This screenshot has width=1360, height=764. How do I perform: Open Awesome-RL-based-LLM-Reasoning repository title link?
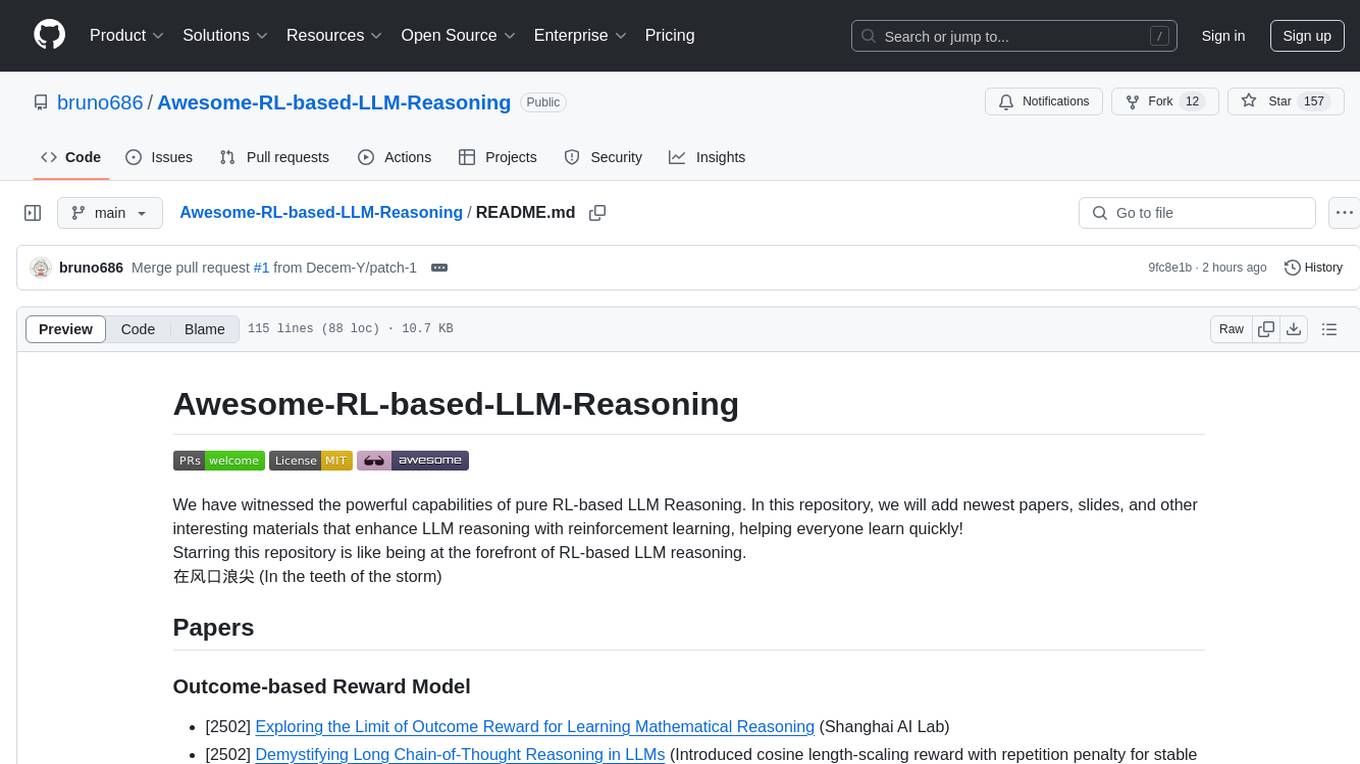[x=334, y=102]
